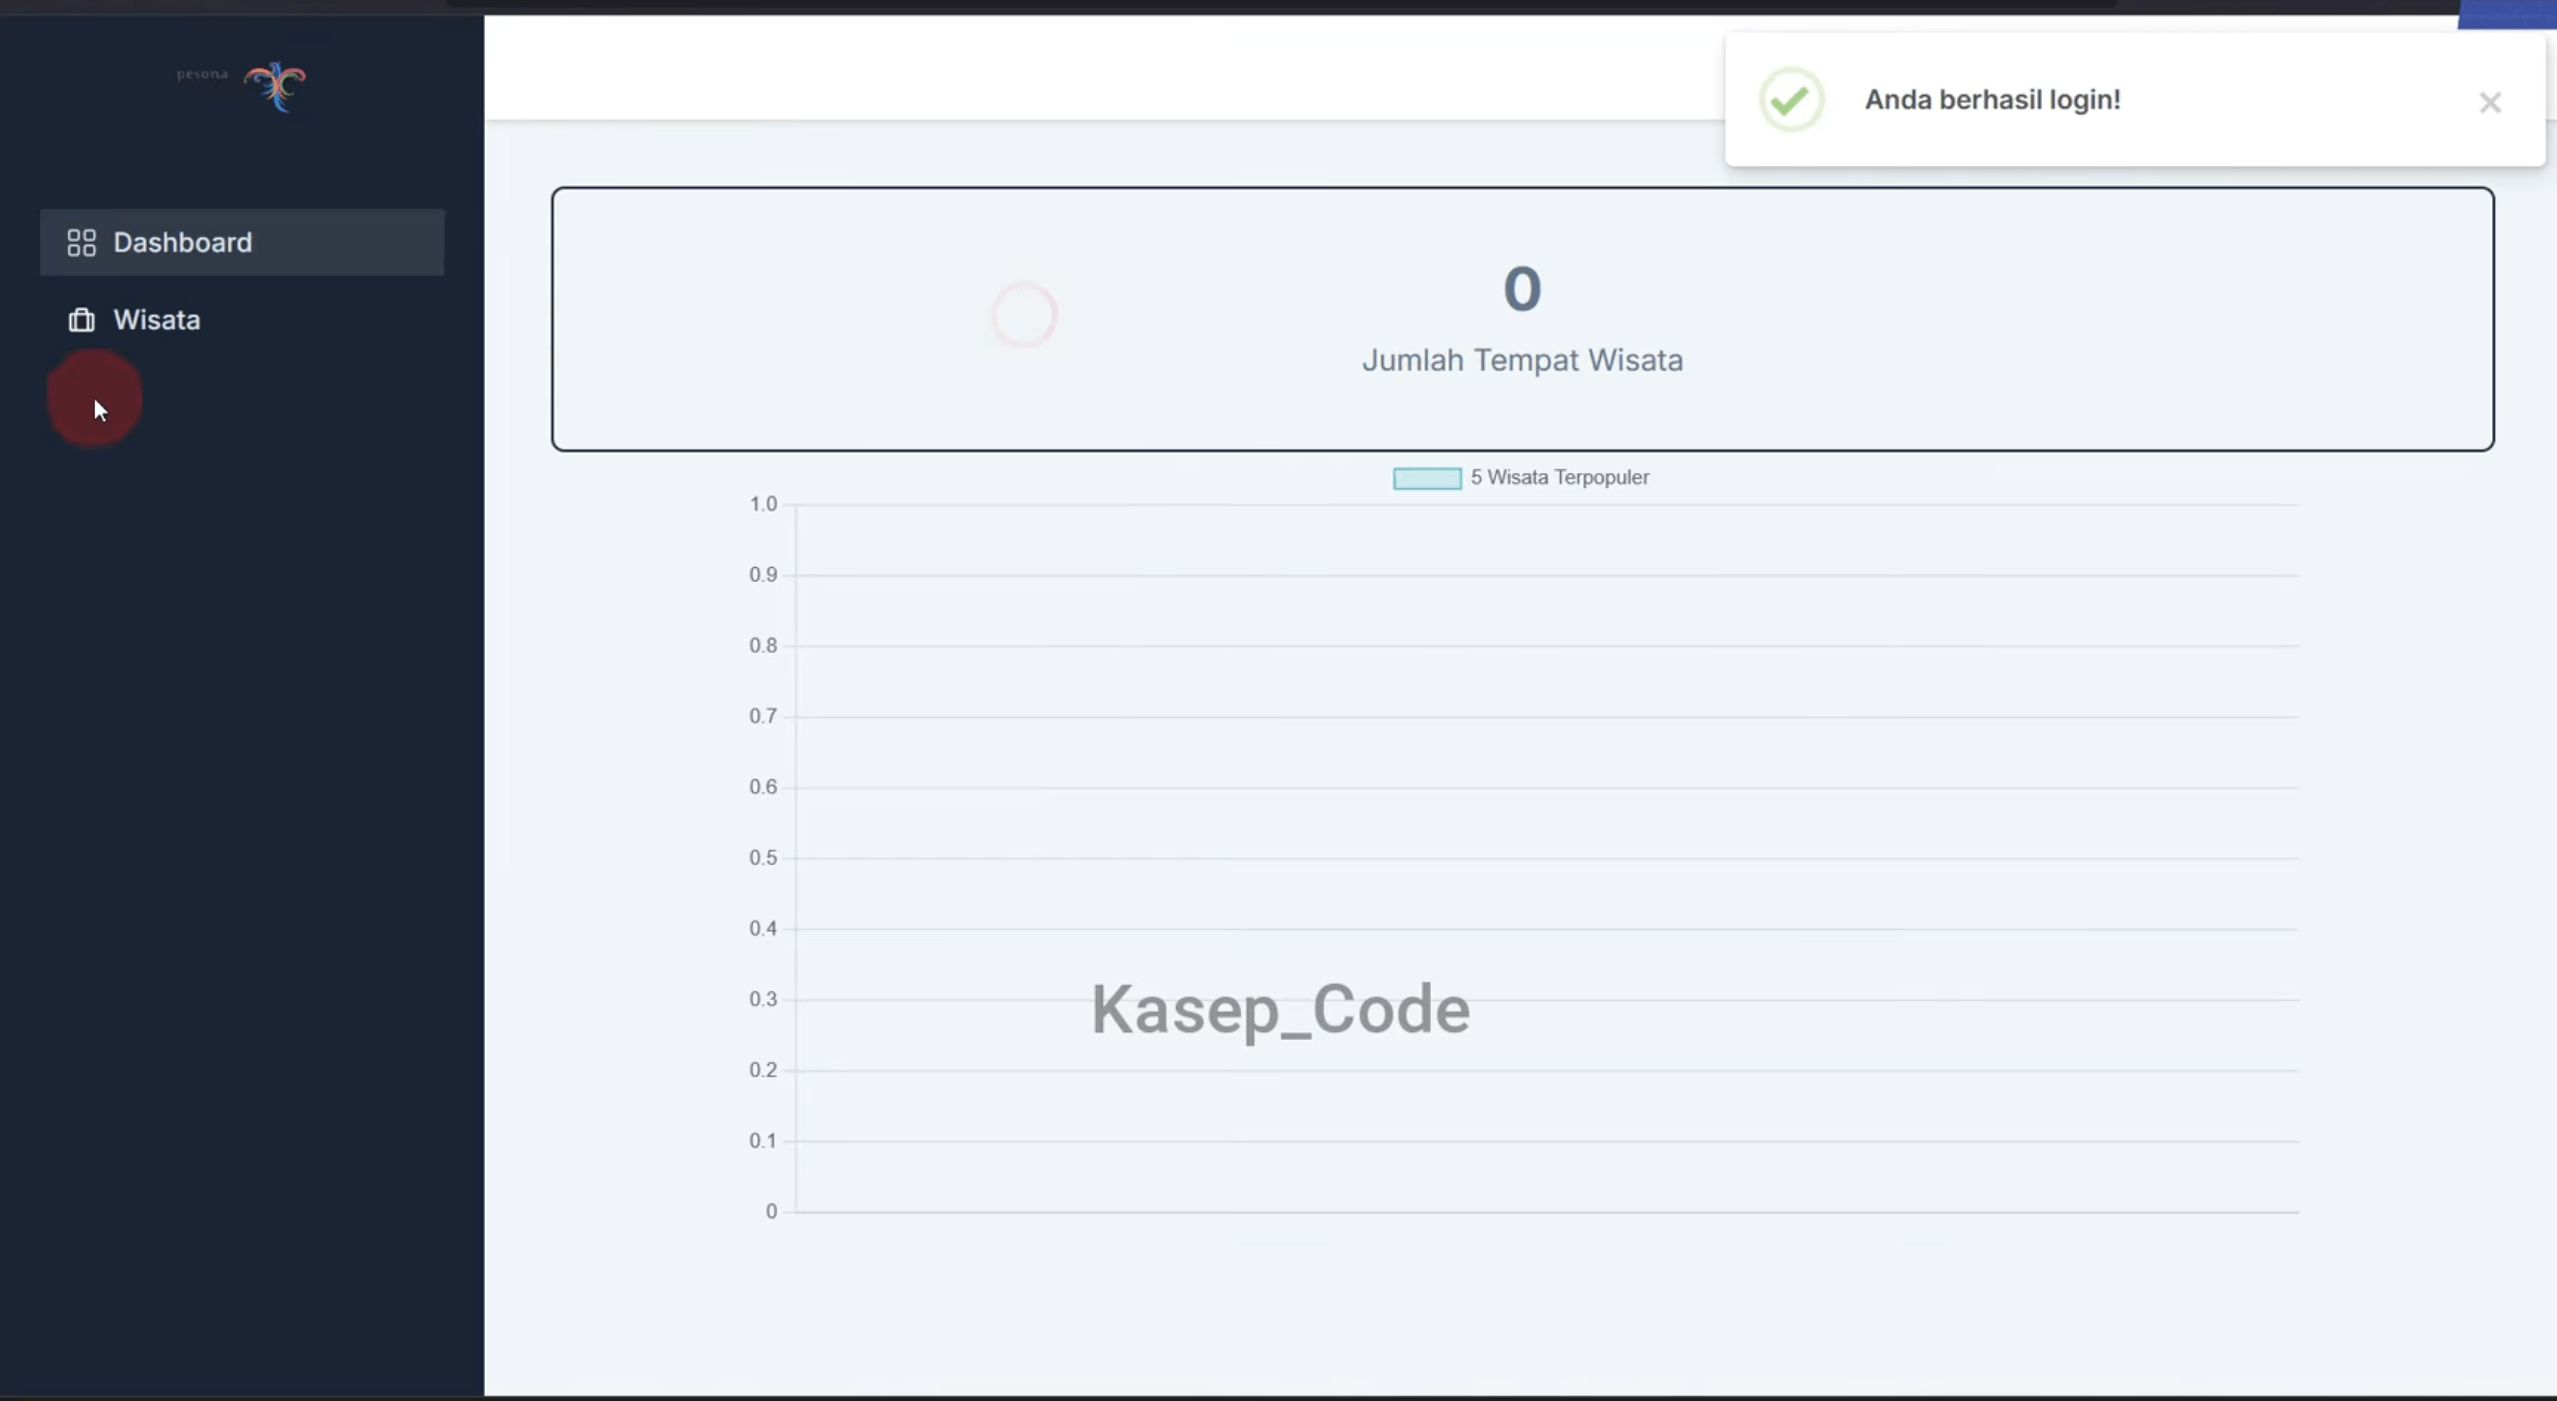Dismiss the login success notification
The width and height of the screenshot is (2557, 1401).
2490,102
